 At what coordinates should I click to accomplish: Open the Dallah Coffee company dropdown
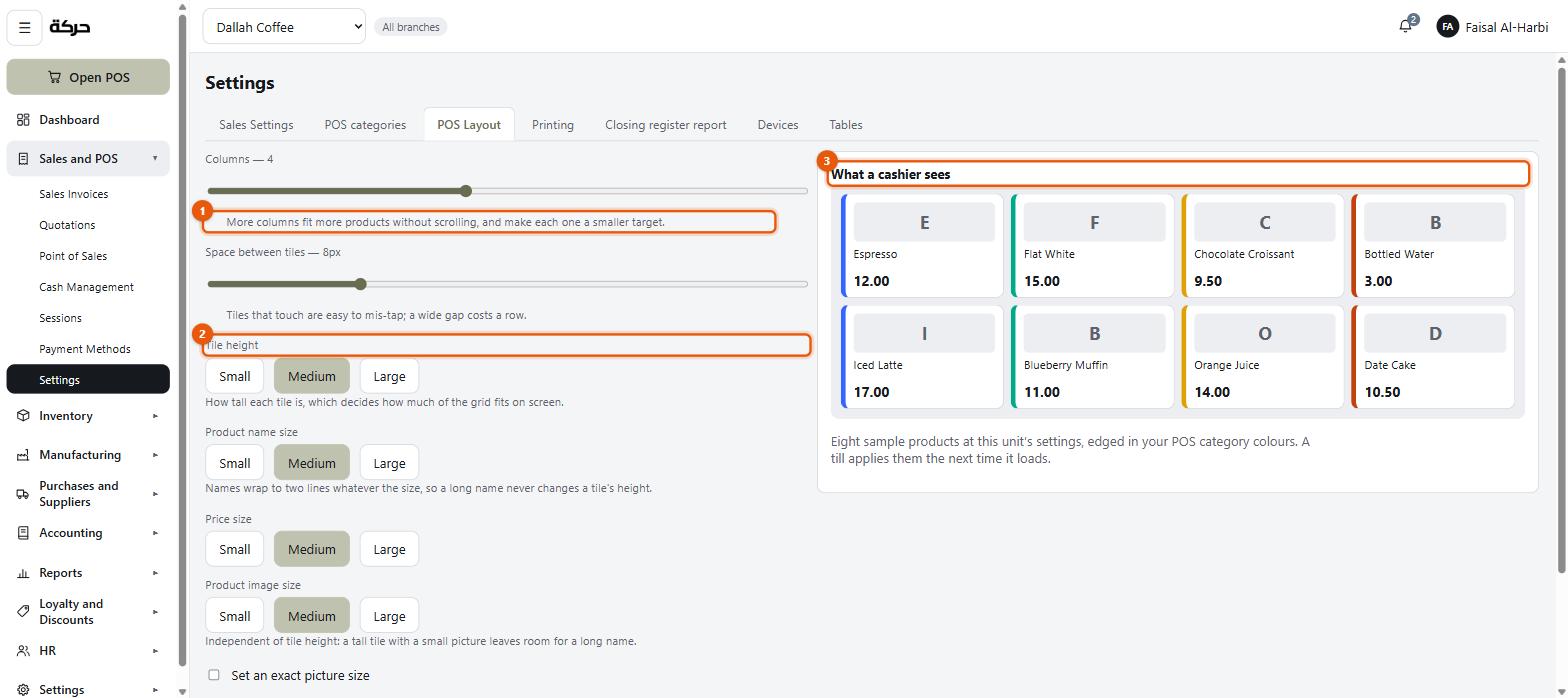(x=284, y=27)
